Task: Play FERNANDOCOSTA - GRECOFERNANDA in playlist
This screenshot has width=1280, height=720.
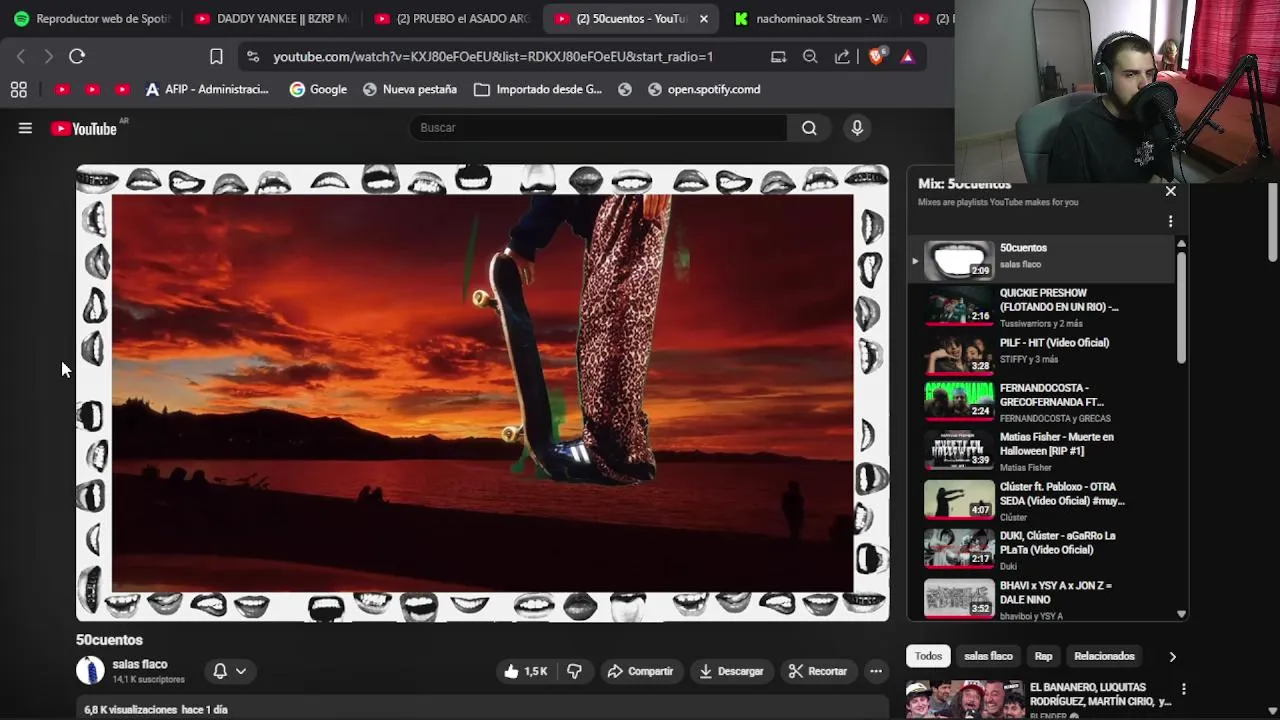Action: click(x=1040, y=402)
